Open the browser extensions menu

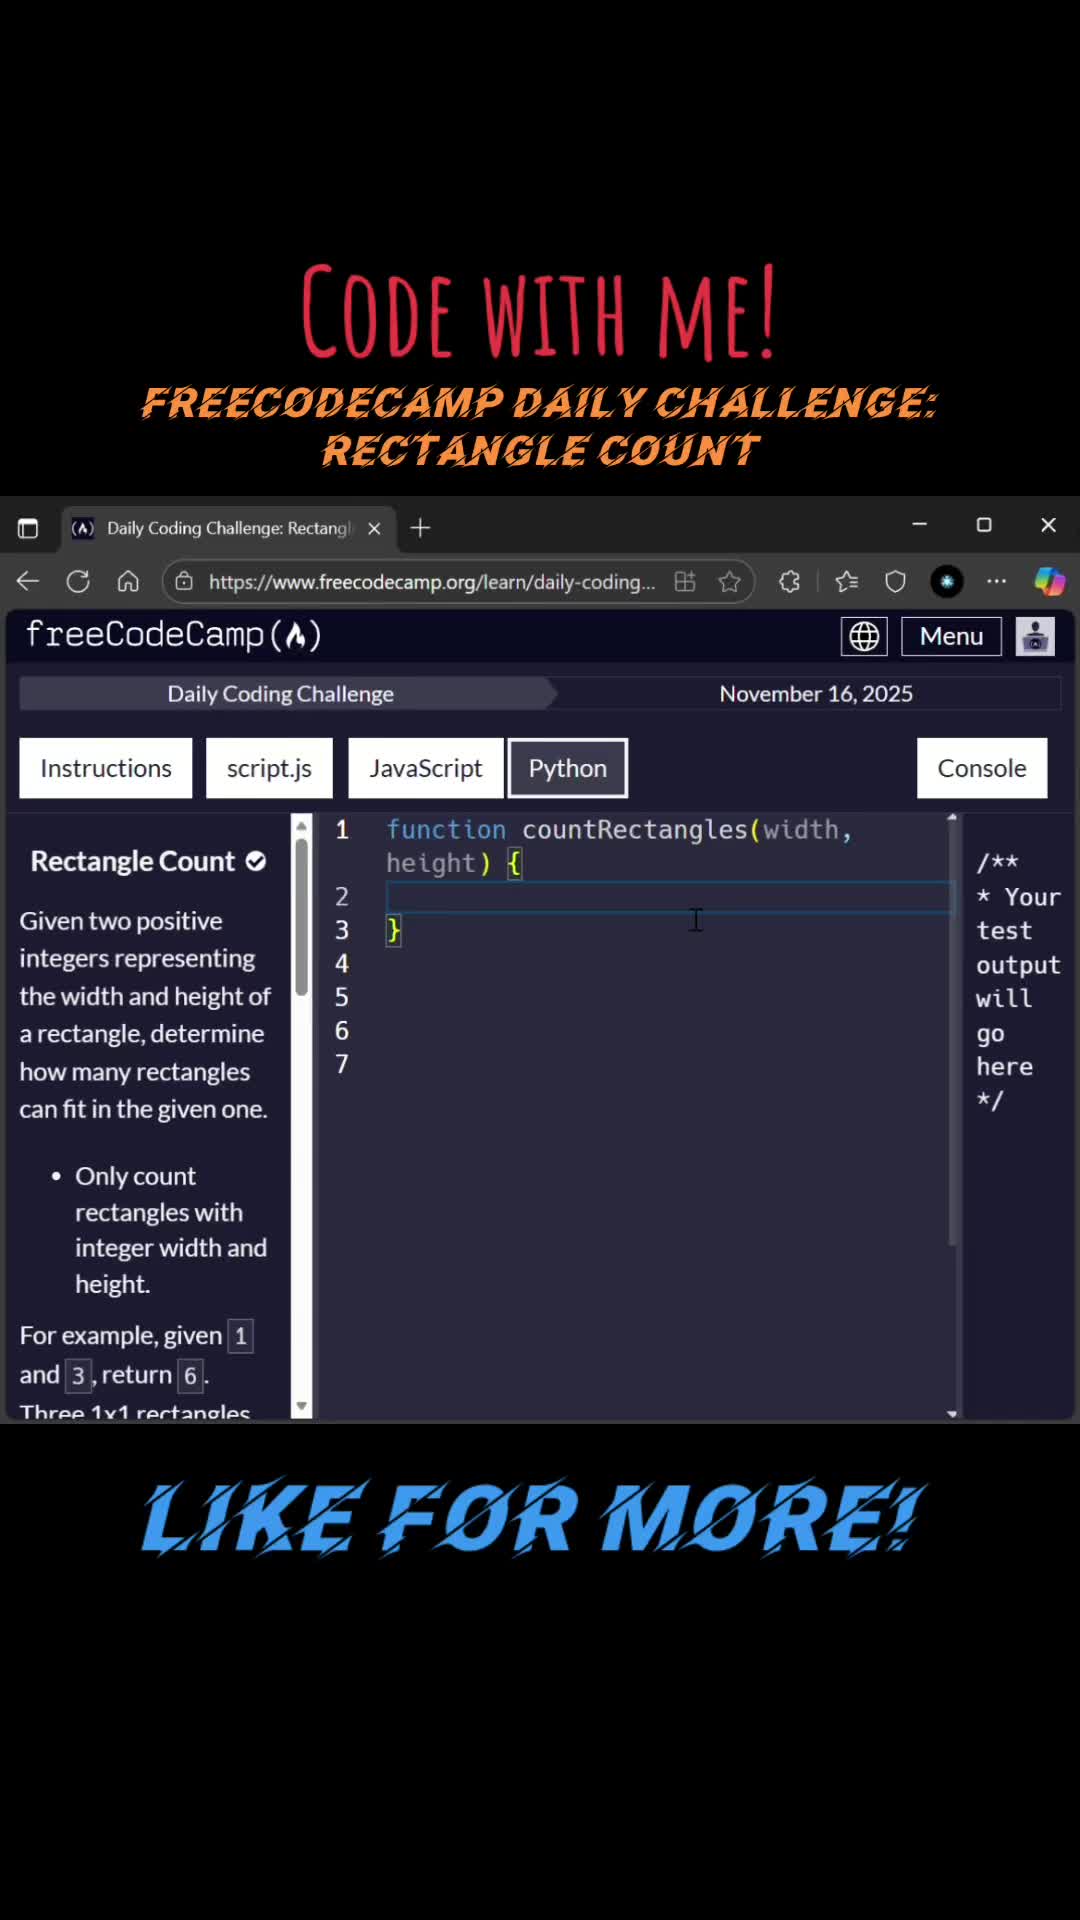790,581
